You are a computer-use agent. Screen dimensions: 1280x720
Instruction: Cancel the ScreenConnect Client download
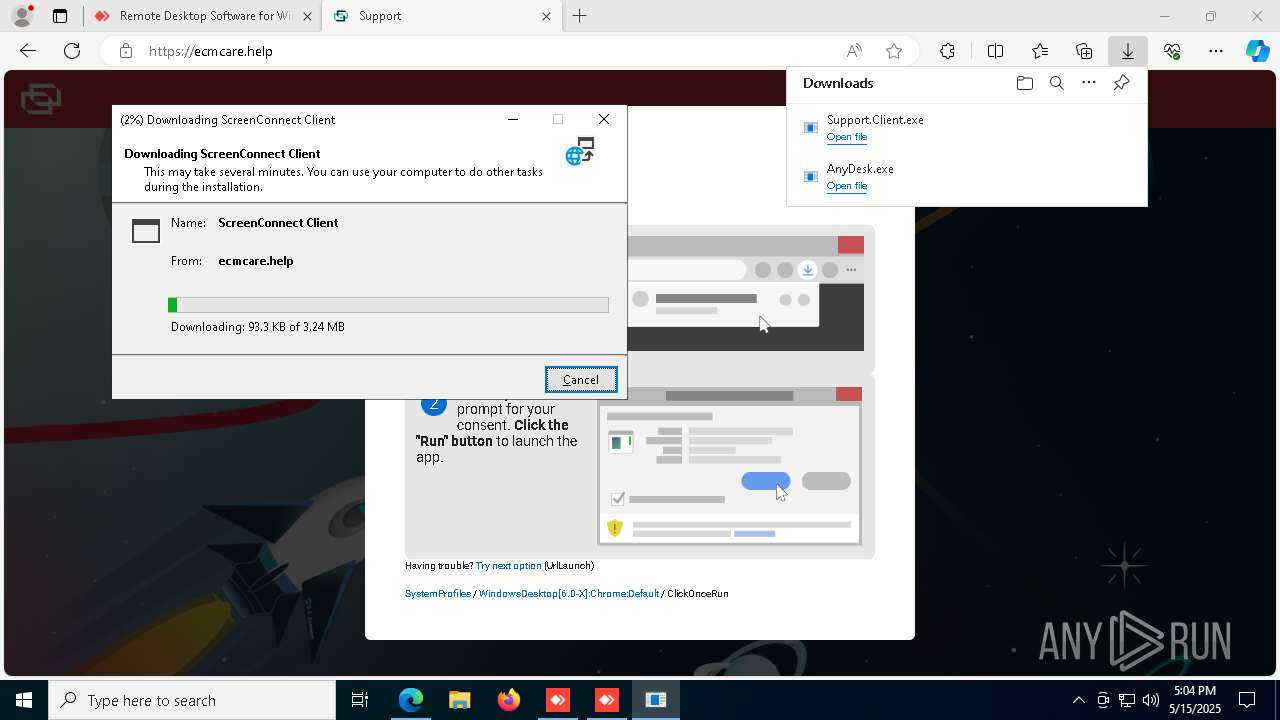pos(581,379)
